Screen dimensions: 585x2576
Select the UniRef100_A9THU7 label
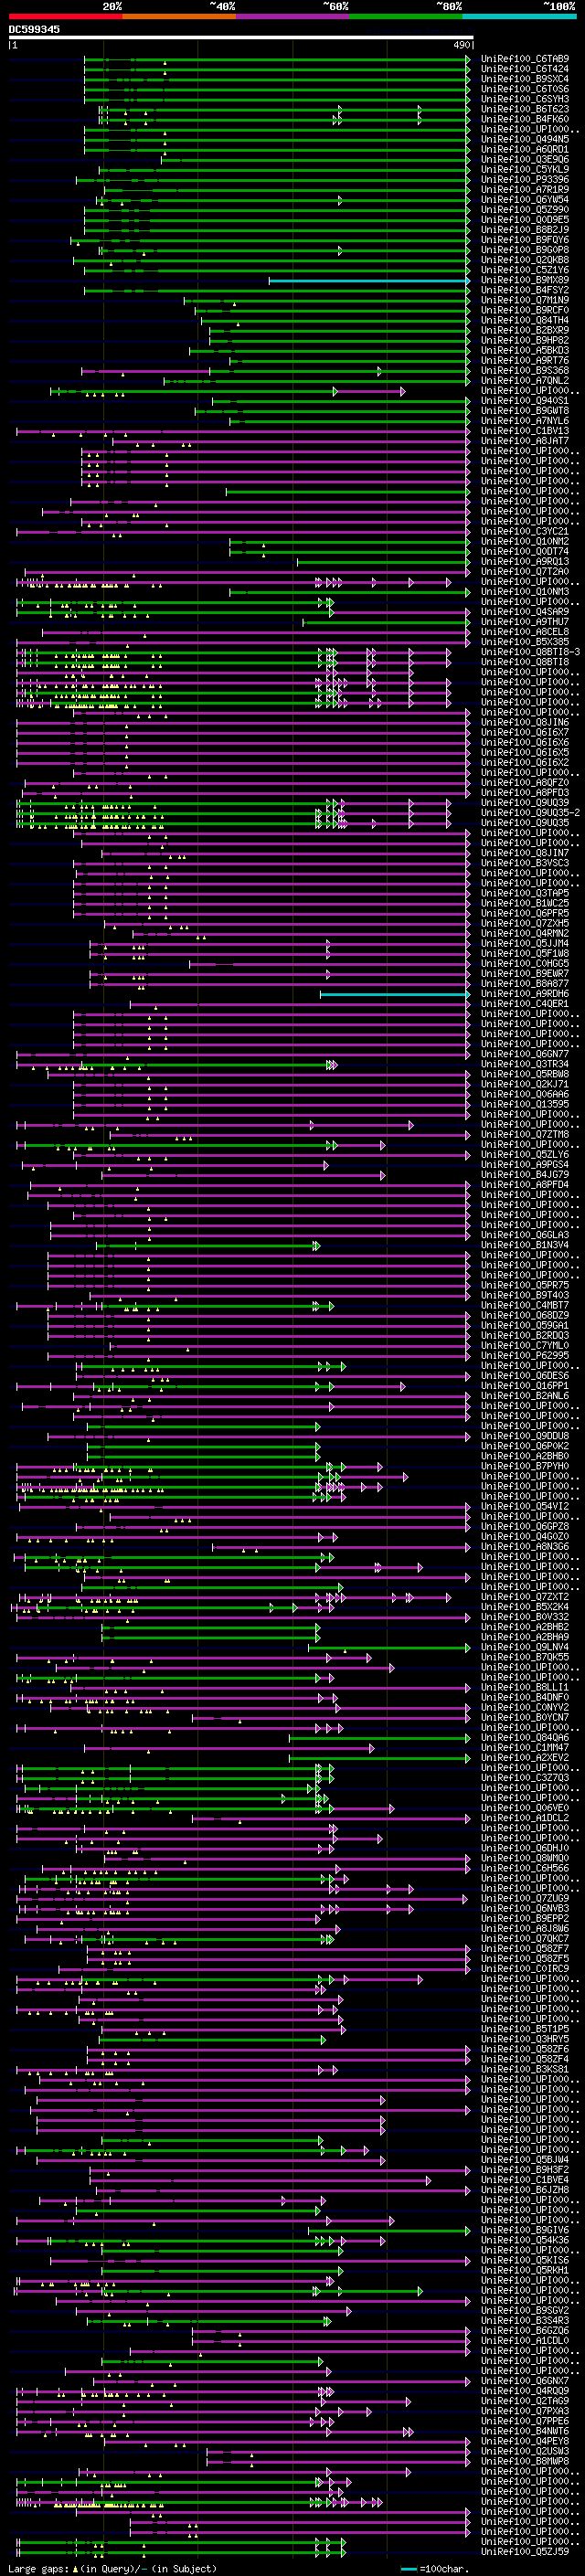[525, 622]
